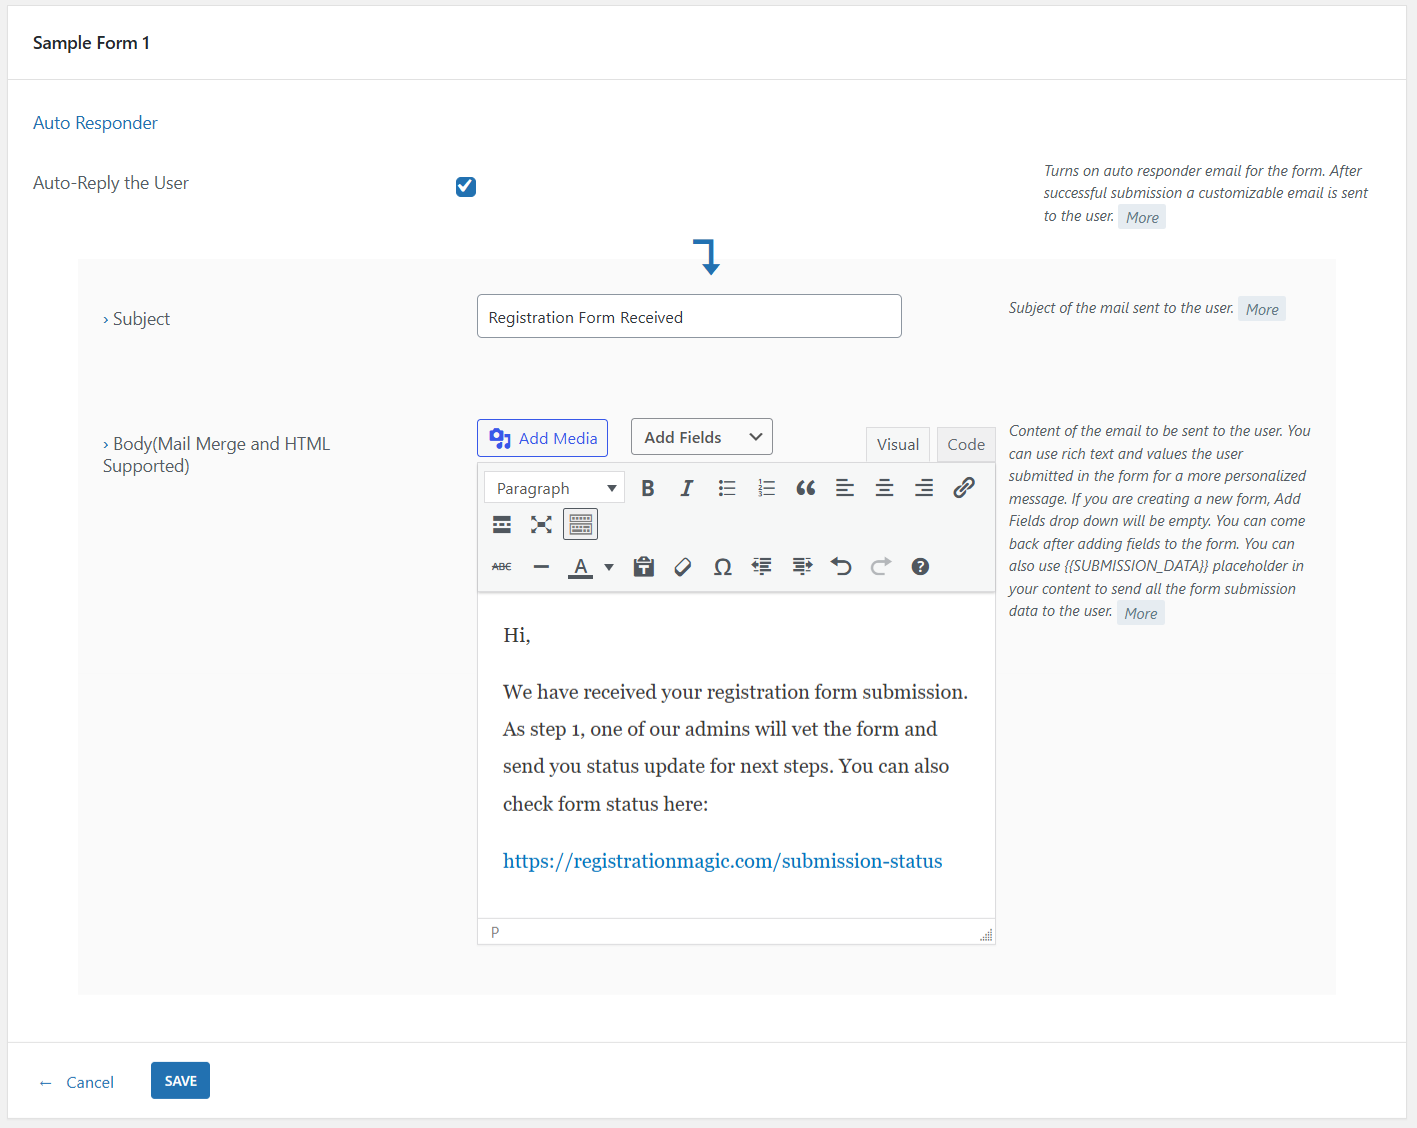Open keyboard shortcuts help icon
This screenshot has width=1417, height=1128.
pyautogui.click(x=920, y=567)
